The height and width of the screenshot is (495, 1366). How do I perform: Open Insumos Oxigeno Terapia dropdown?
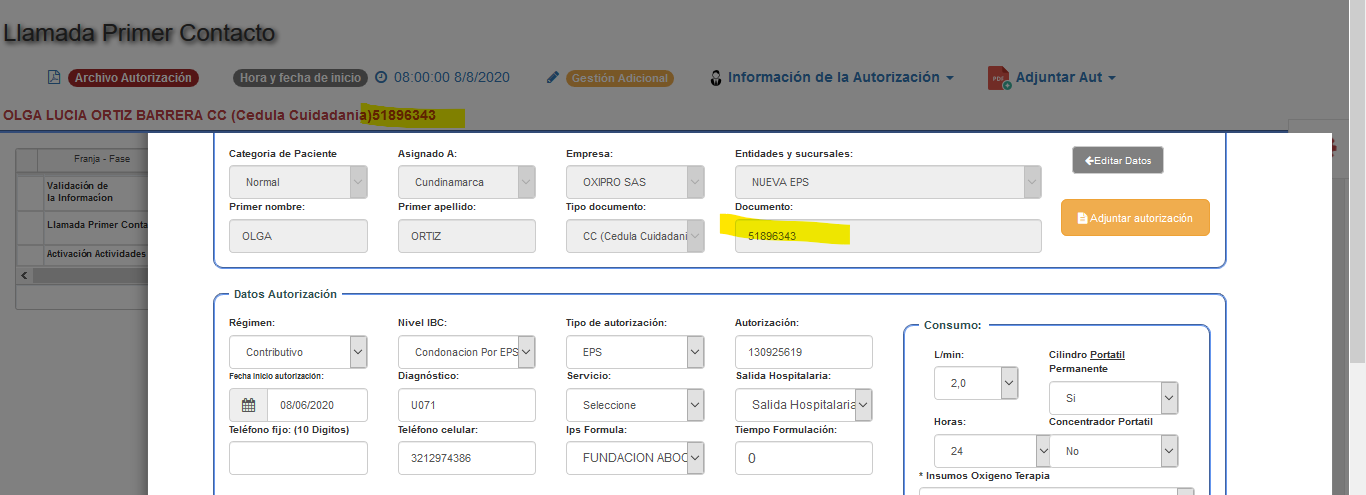1056,491
